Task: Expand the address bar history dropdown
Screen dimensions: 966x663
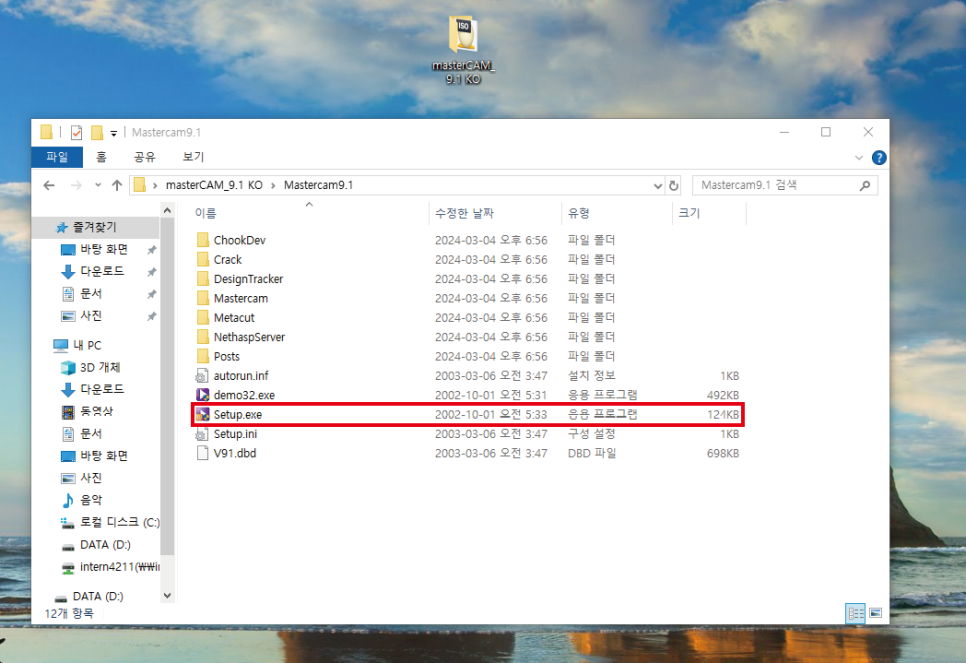Action: click(657, 185)
